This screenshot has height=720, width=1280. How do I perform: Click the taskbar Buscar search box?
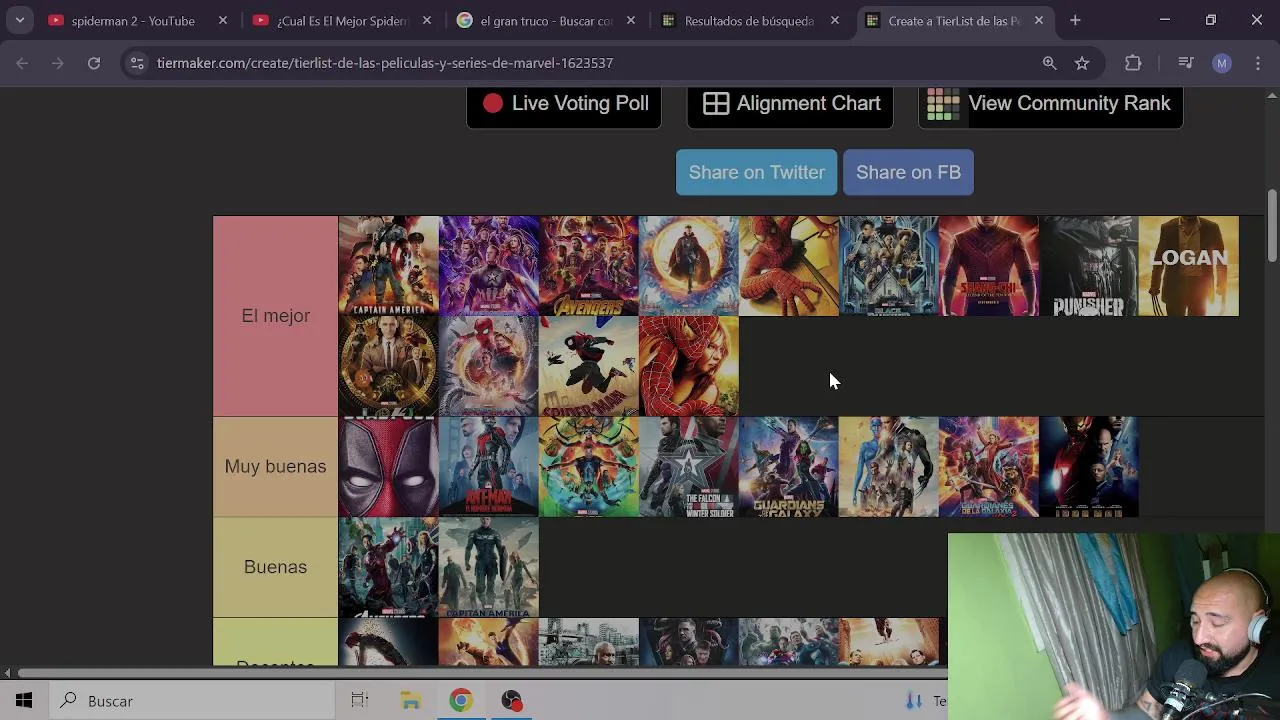coord(192,701)
